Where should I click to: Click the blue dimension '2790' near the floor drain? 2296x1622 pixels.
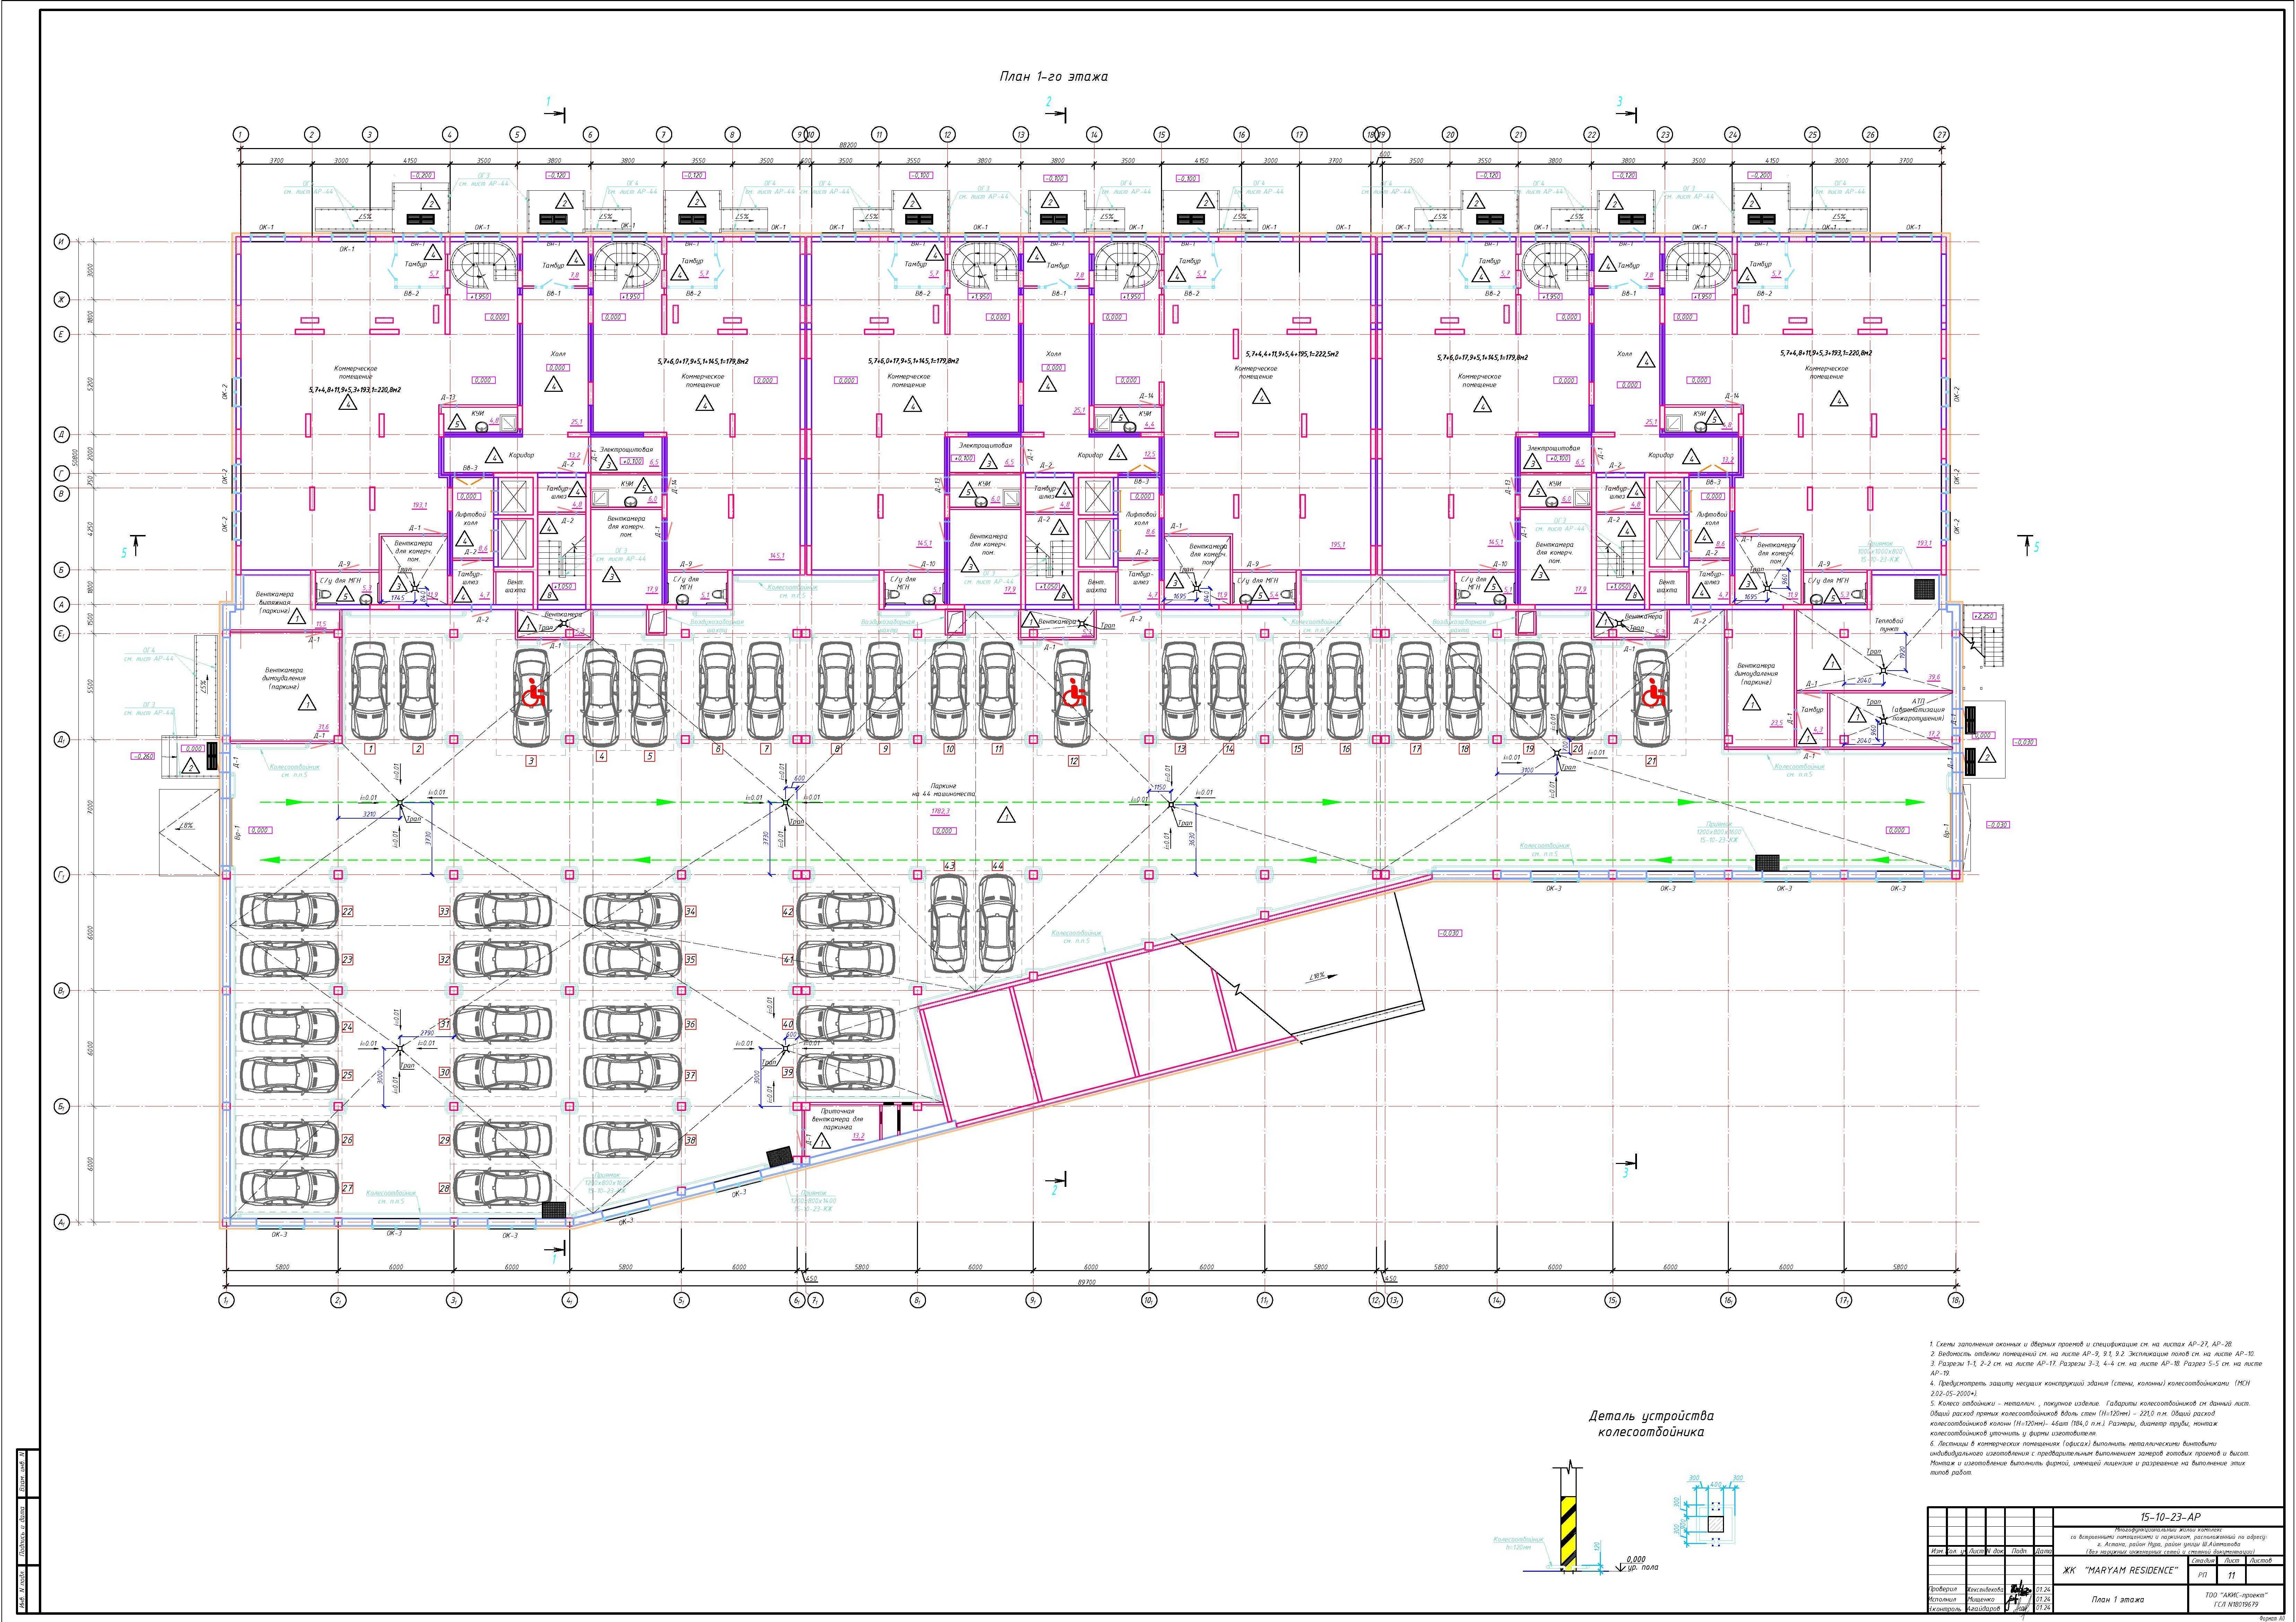[x=427, y=1033]
